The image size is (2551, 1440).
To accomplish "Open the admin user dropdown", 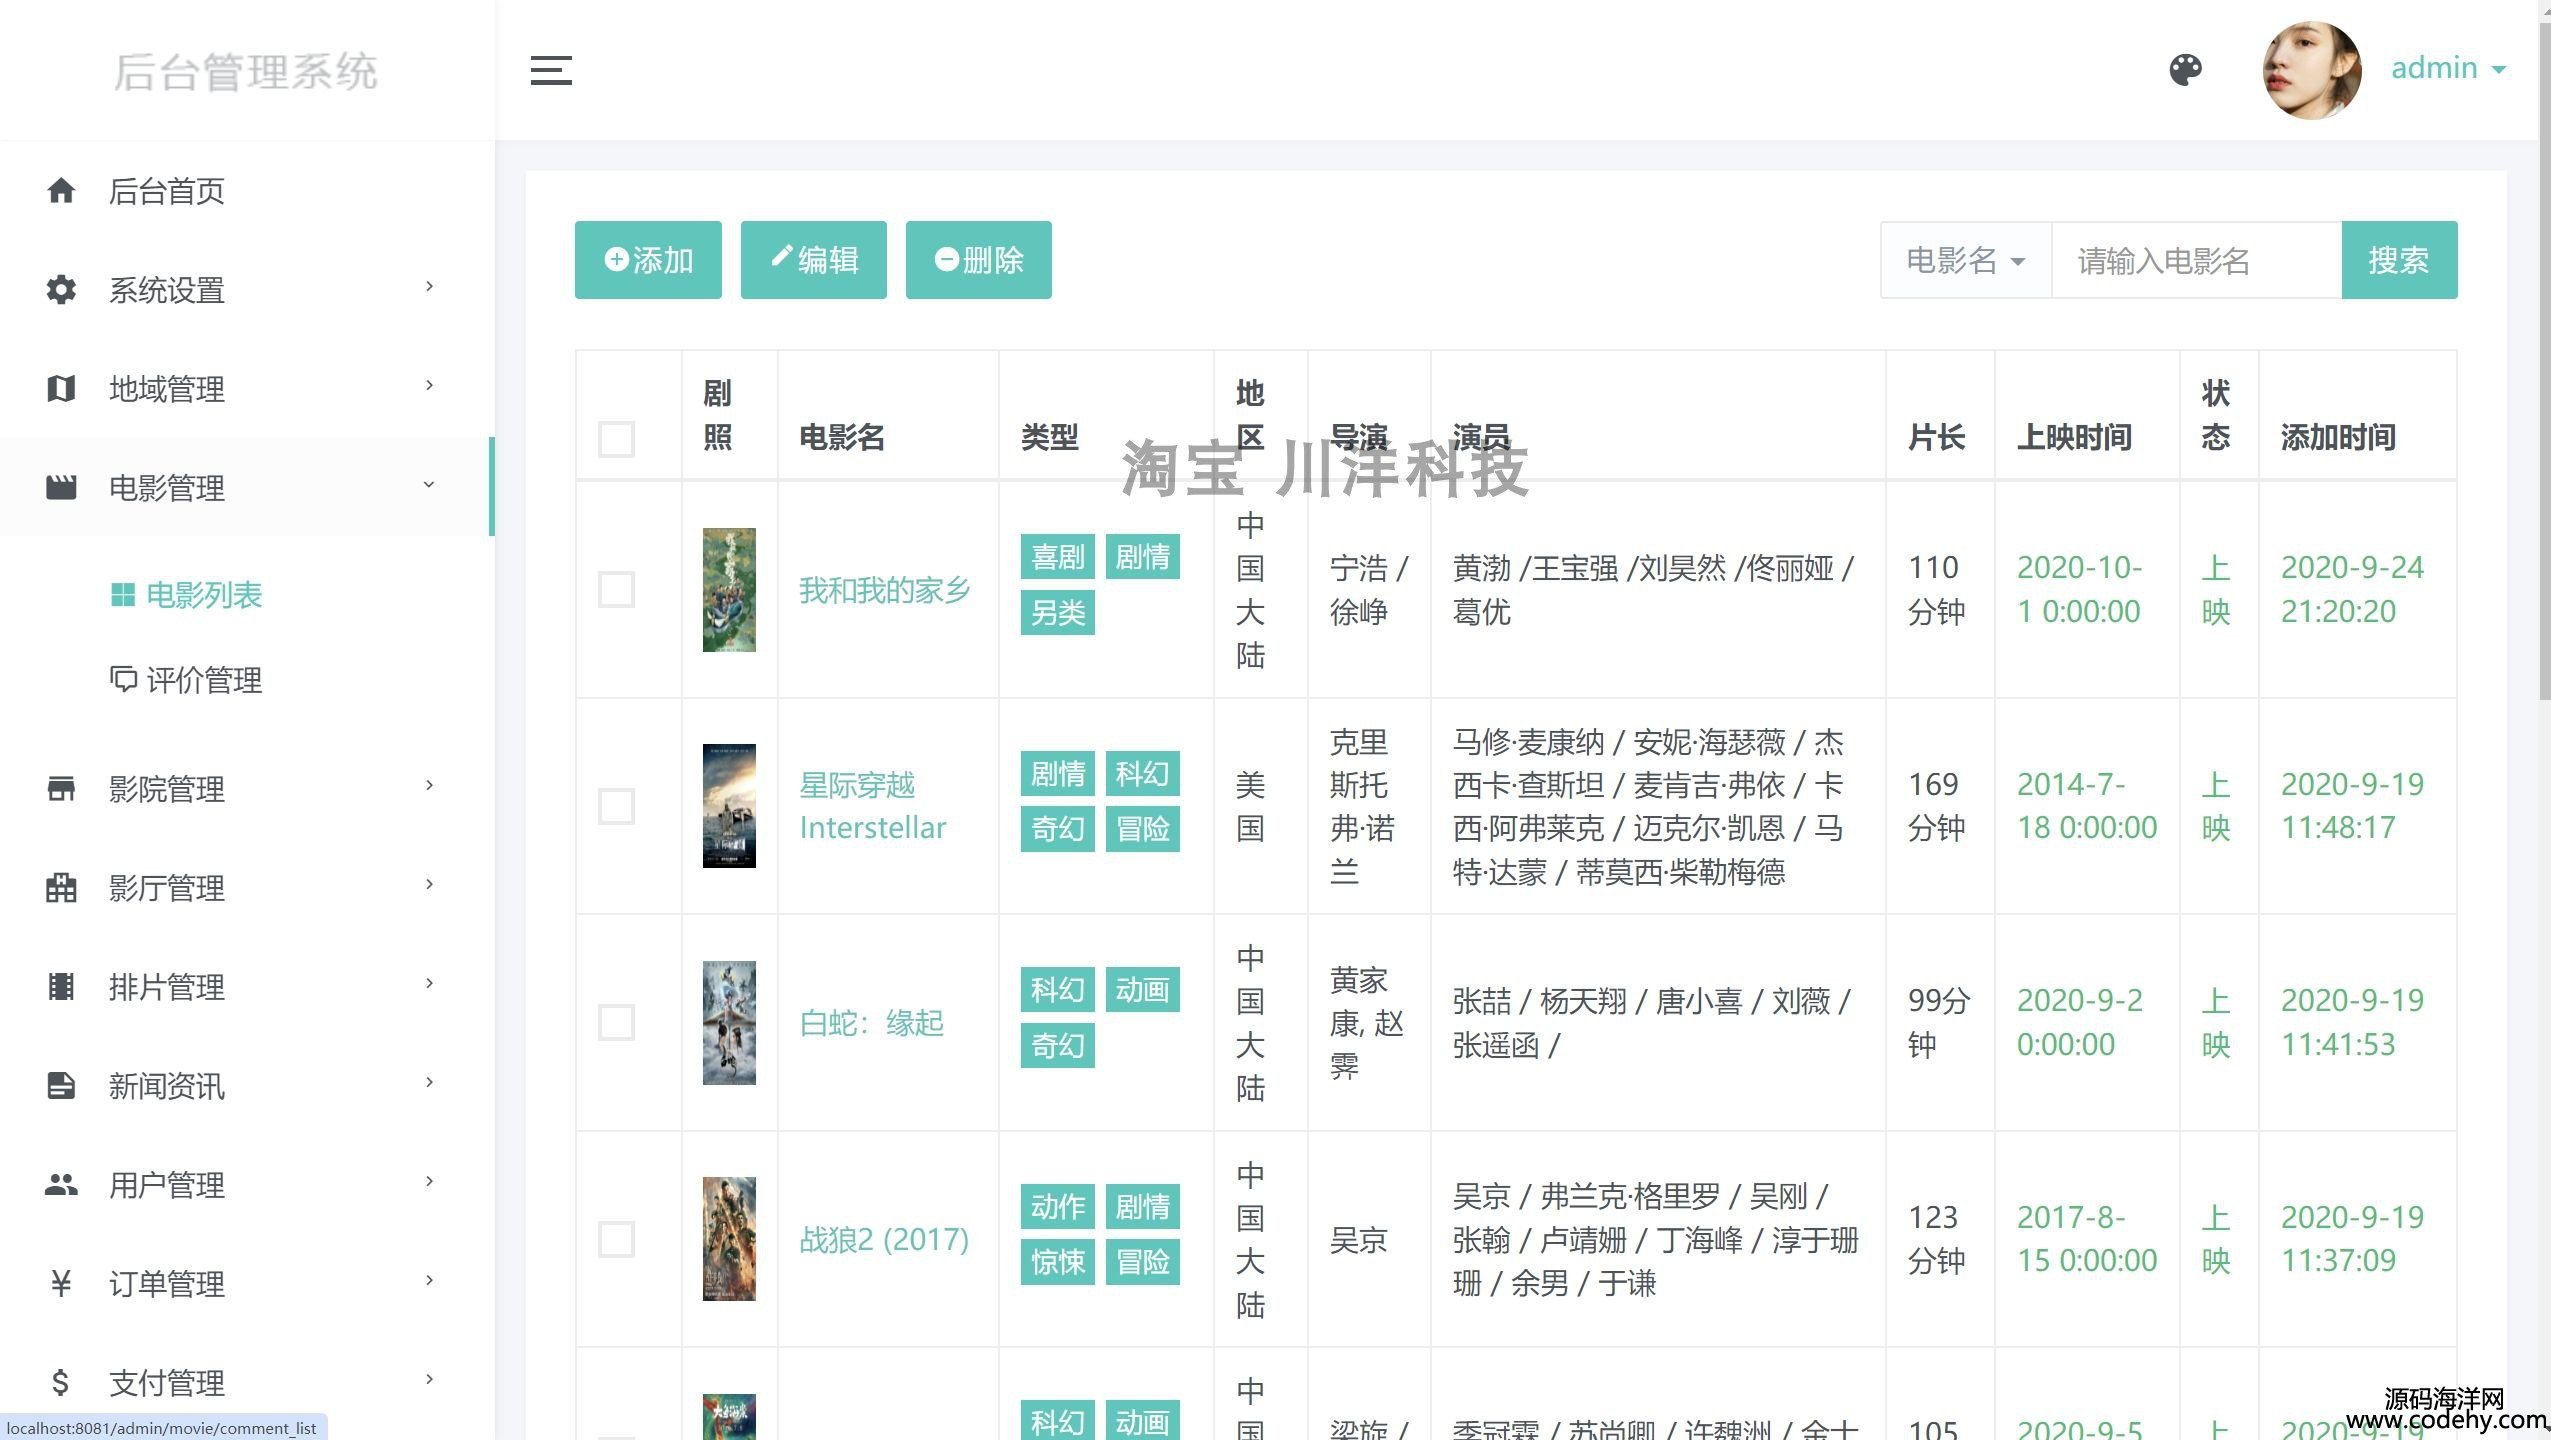I will [x=2448, y=69].
